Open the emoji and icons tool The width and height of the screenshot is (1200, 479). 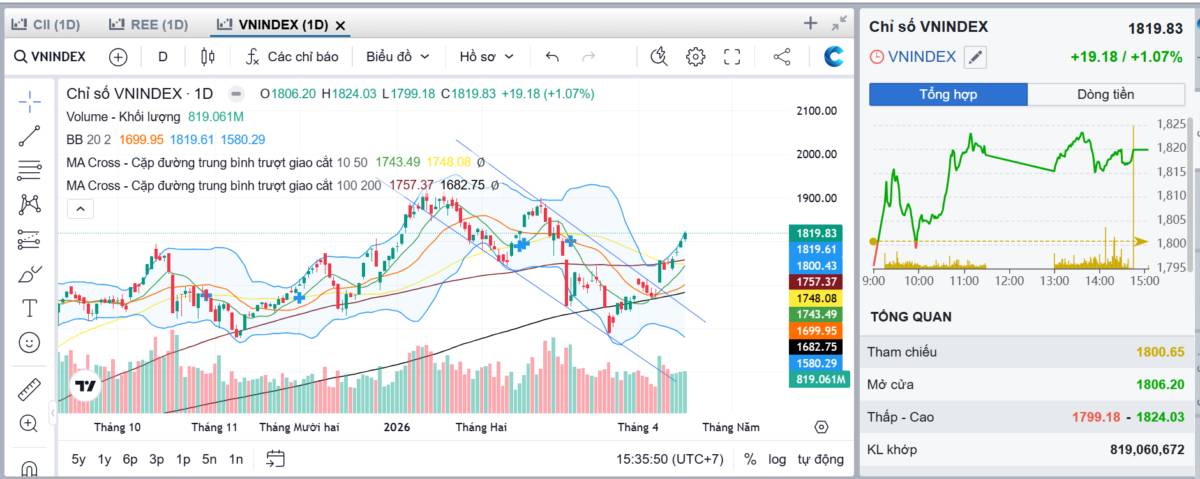[x=29, y=342]
